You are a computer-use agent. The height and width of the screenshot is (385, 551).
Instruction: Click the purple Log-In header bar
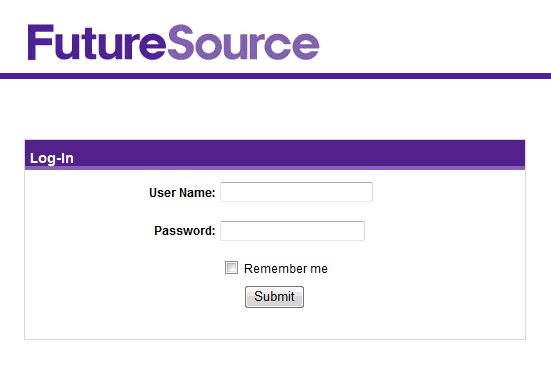[275, 155]
